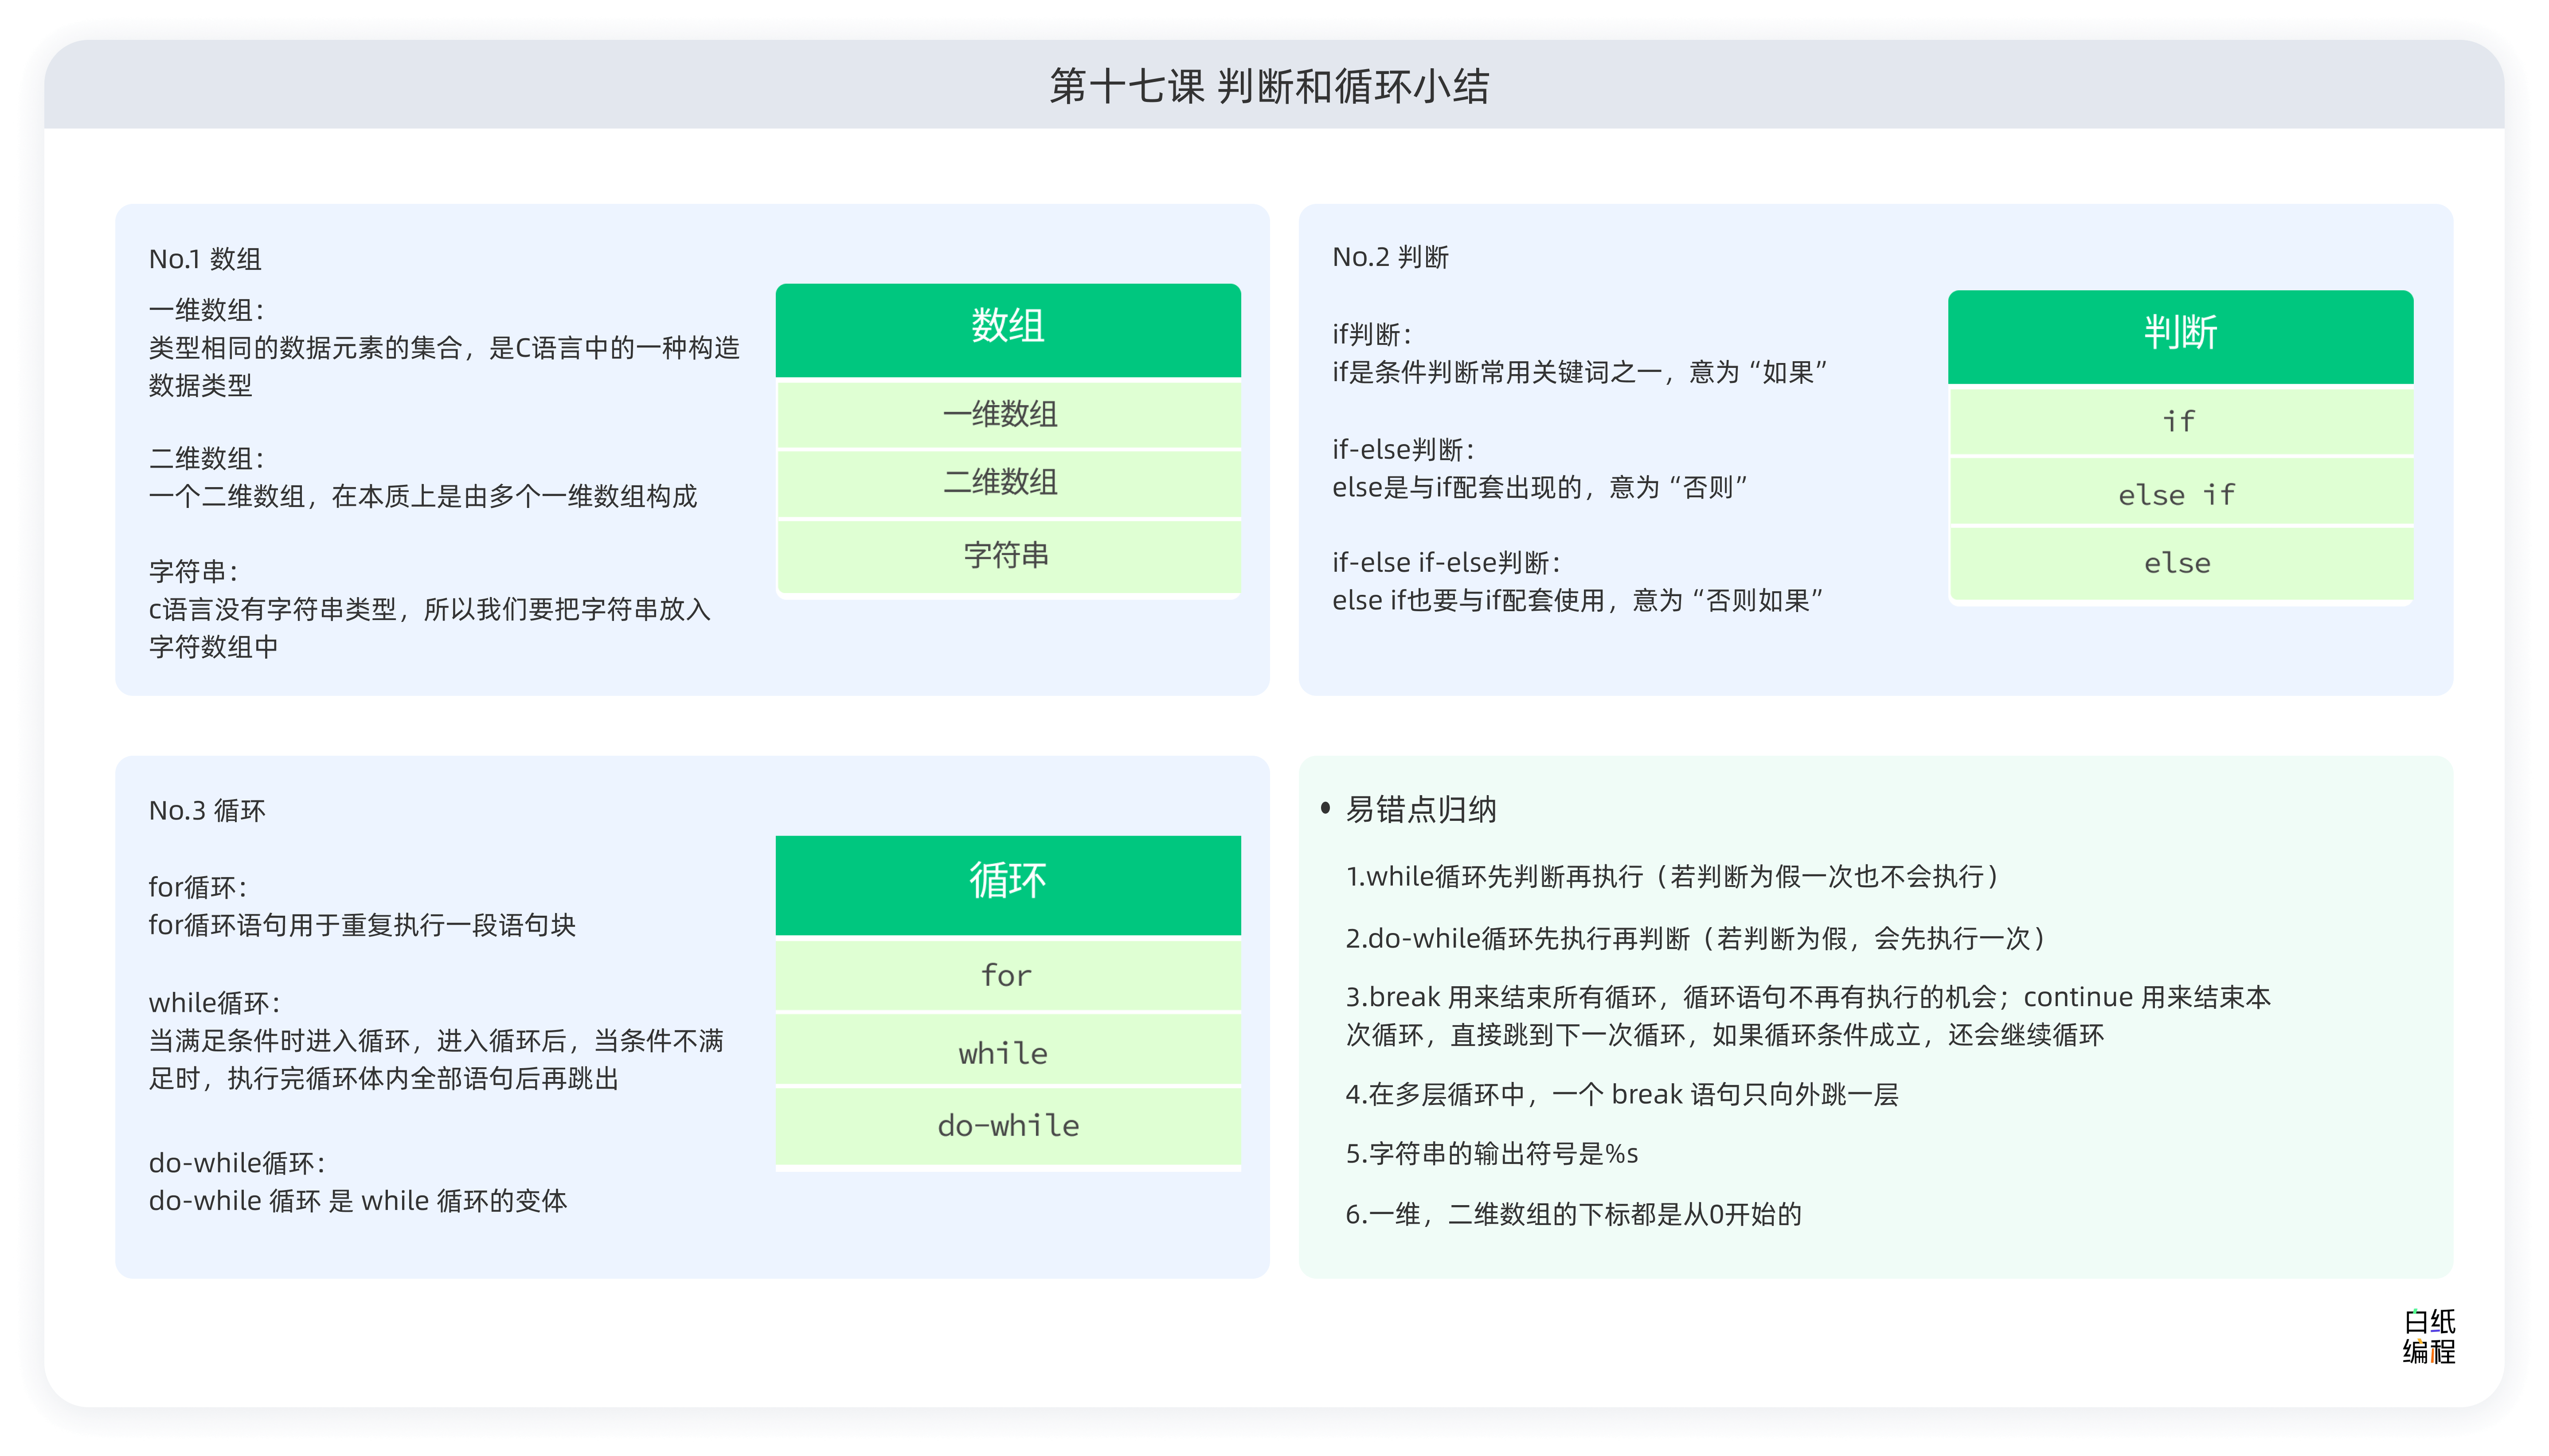
Task: Click the 易错点归纳 bullet heading
Action: point(1420,809)
